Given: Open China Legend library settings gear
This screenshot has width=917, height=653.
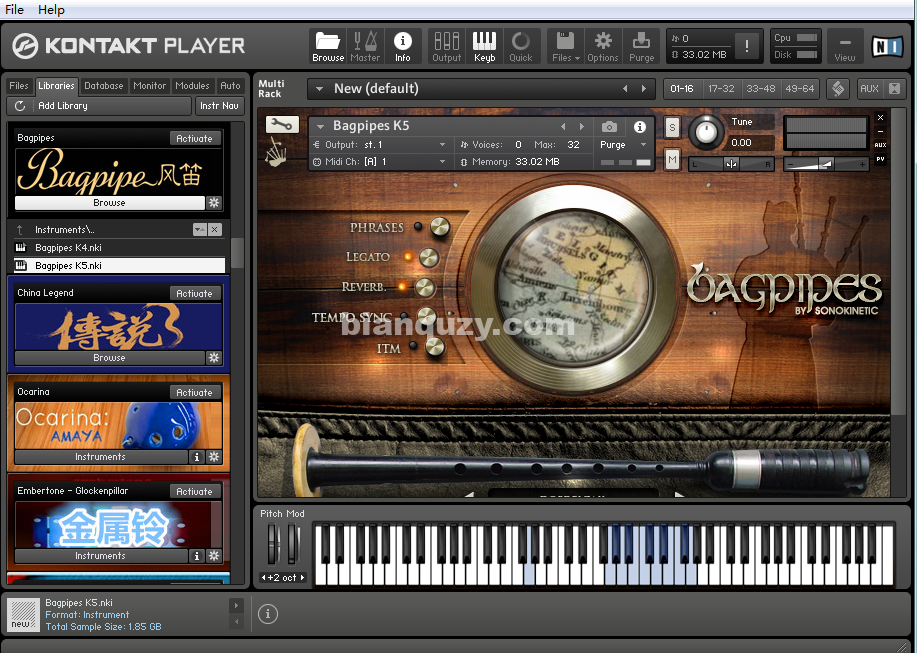Looking at the screenshot, I should point(214,357).
